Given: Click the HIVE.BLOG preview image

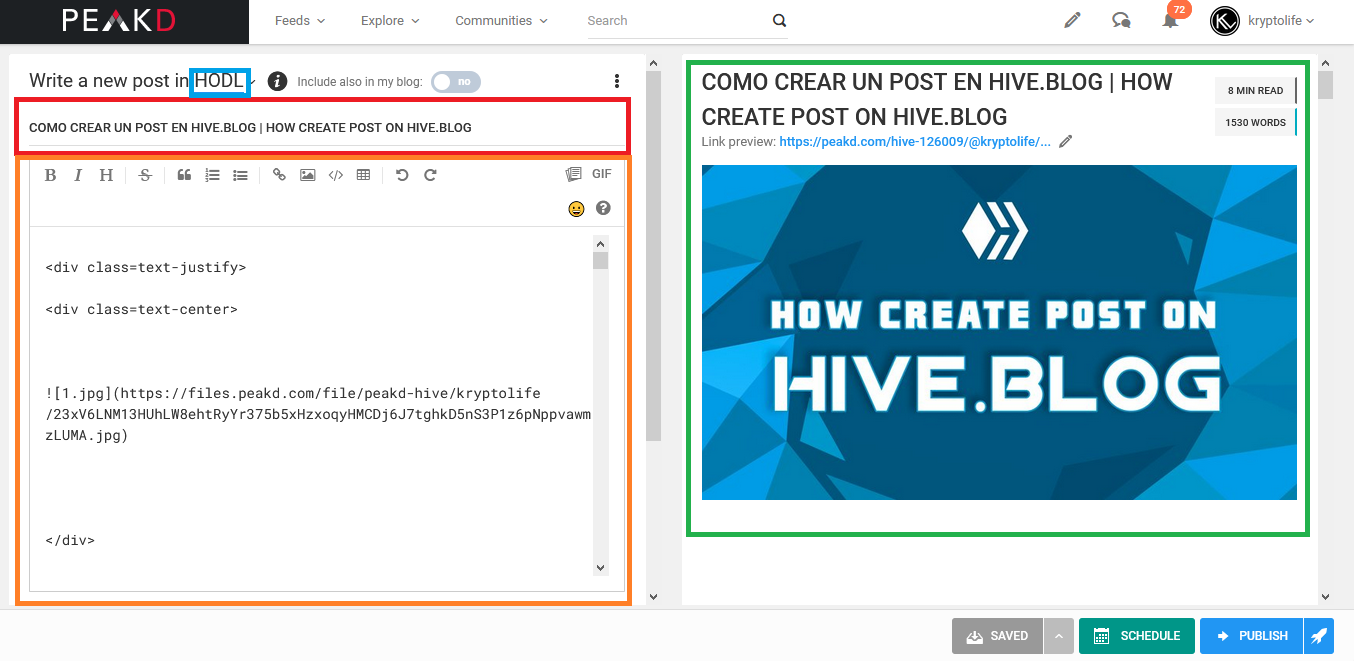Looking at the screenshot, I should tap(999, 332).
